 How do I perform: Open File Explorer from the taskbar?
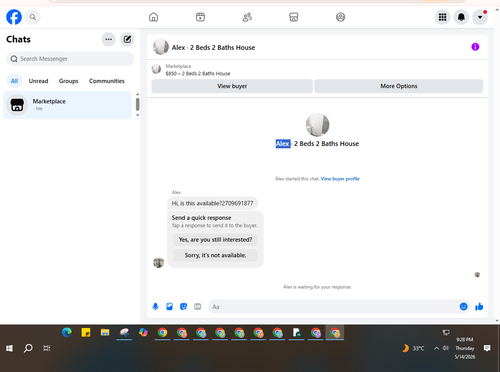tap(105, 332)
